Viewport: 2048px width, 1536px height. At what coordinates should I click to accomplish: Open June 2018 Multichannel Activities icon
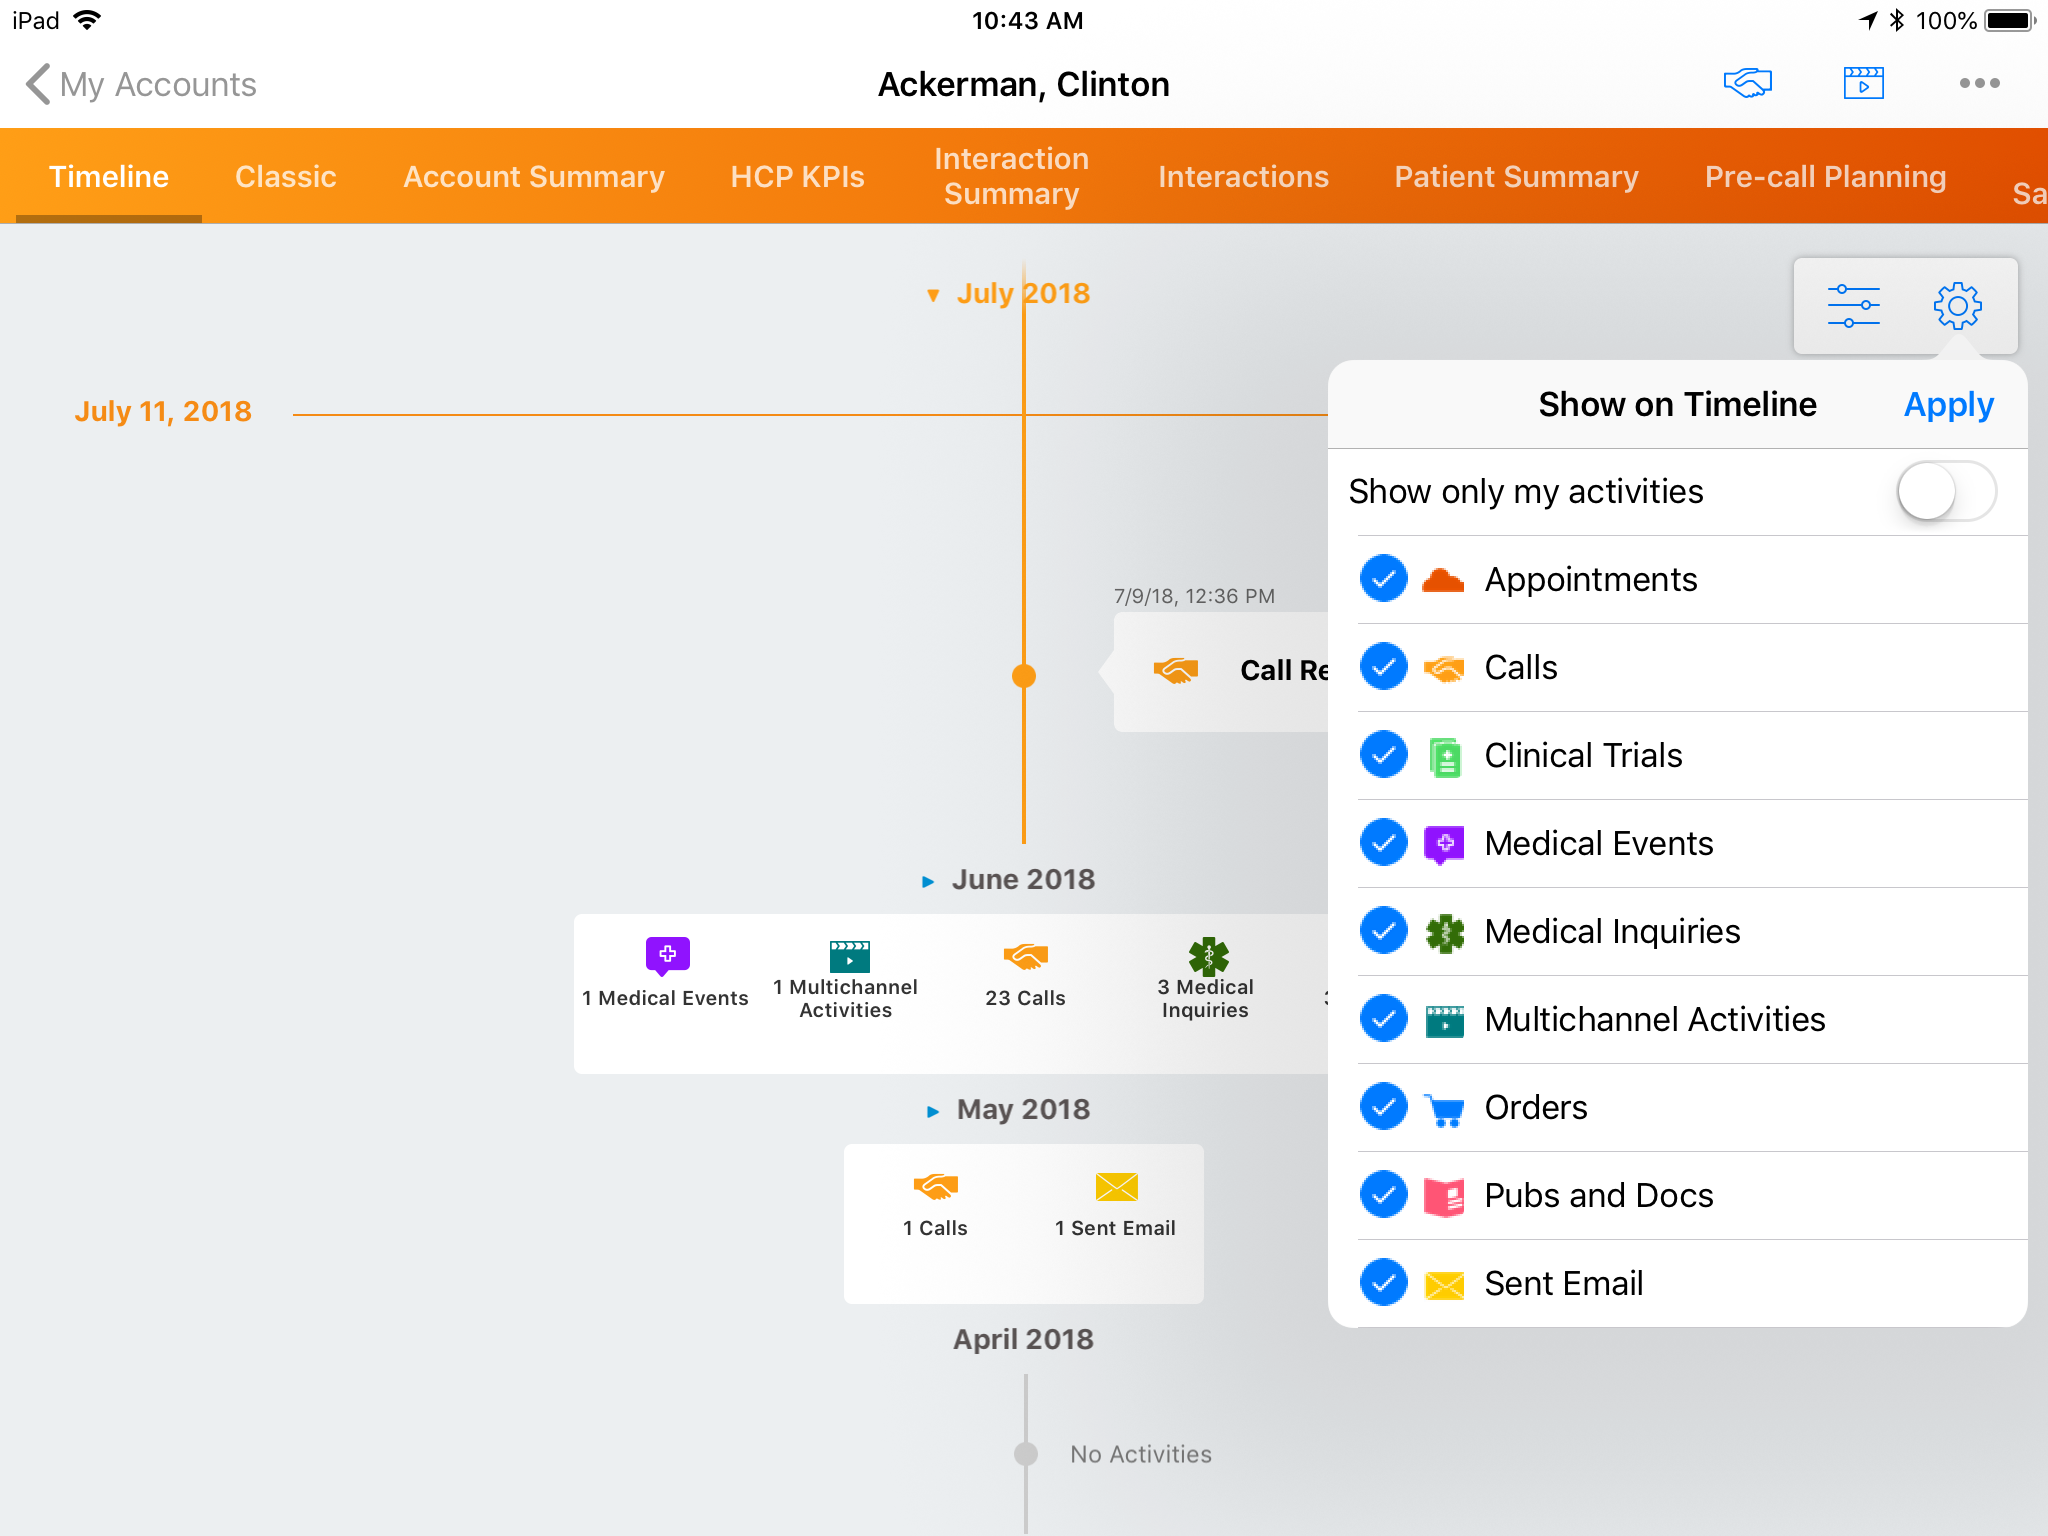click(849, 955)
